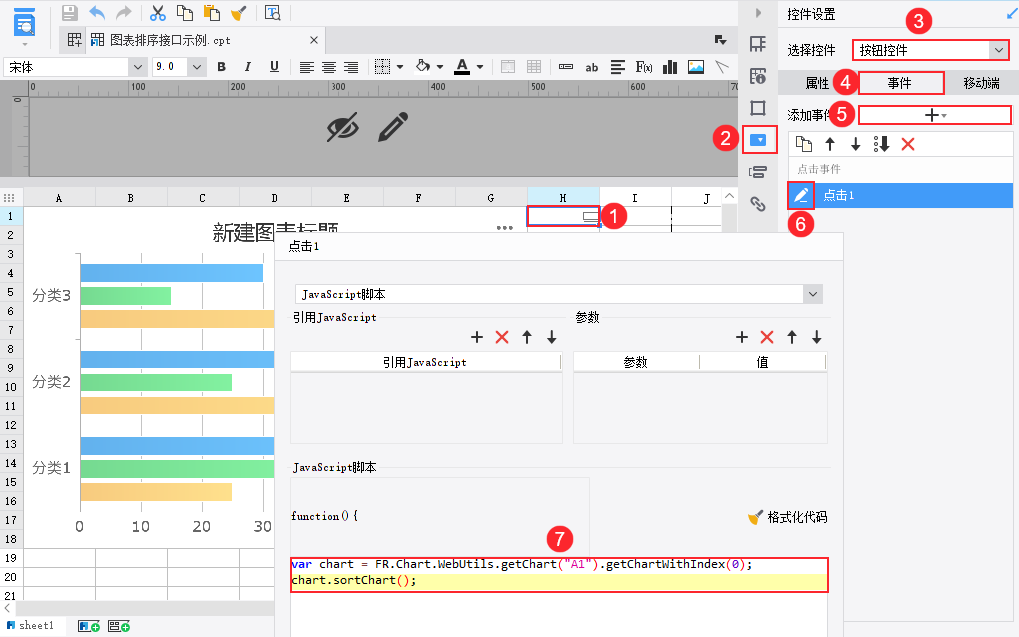
Task: Click the Save icon in top toolbar
Action: [70, 12]
